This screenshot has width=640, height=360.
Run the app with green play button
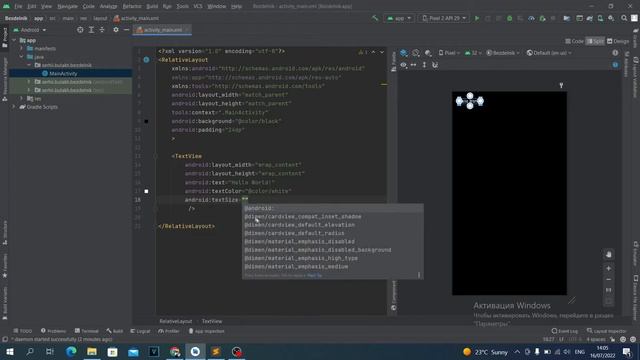(476, 18)
